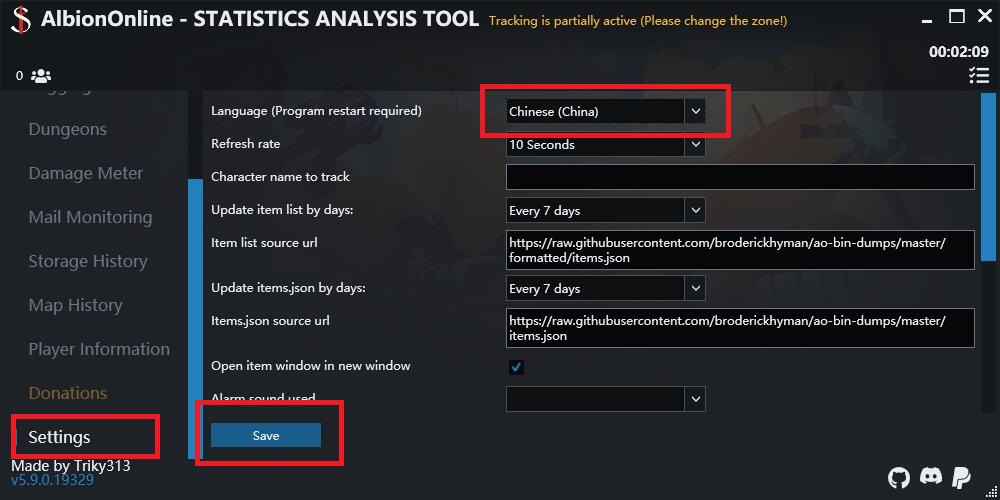The height and width of the screenshot is (500, 1000).
Task: Switch to Mail Monitoring in sidebar
Action: pyautogui.click(x=90, y=217)
